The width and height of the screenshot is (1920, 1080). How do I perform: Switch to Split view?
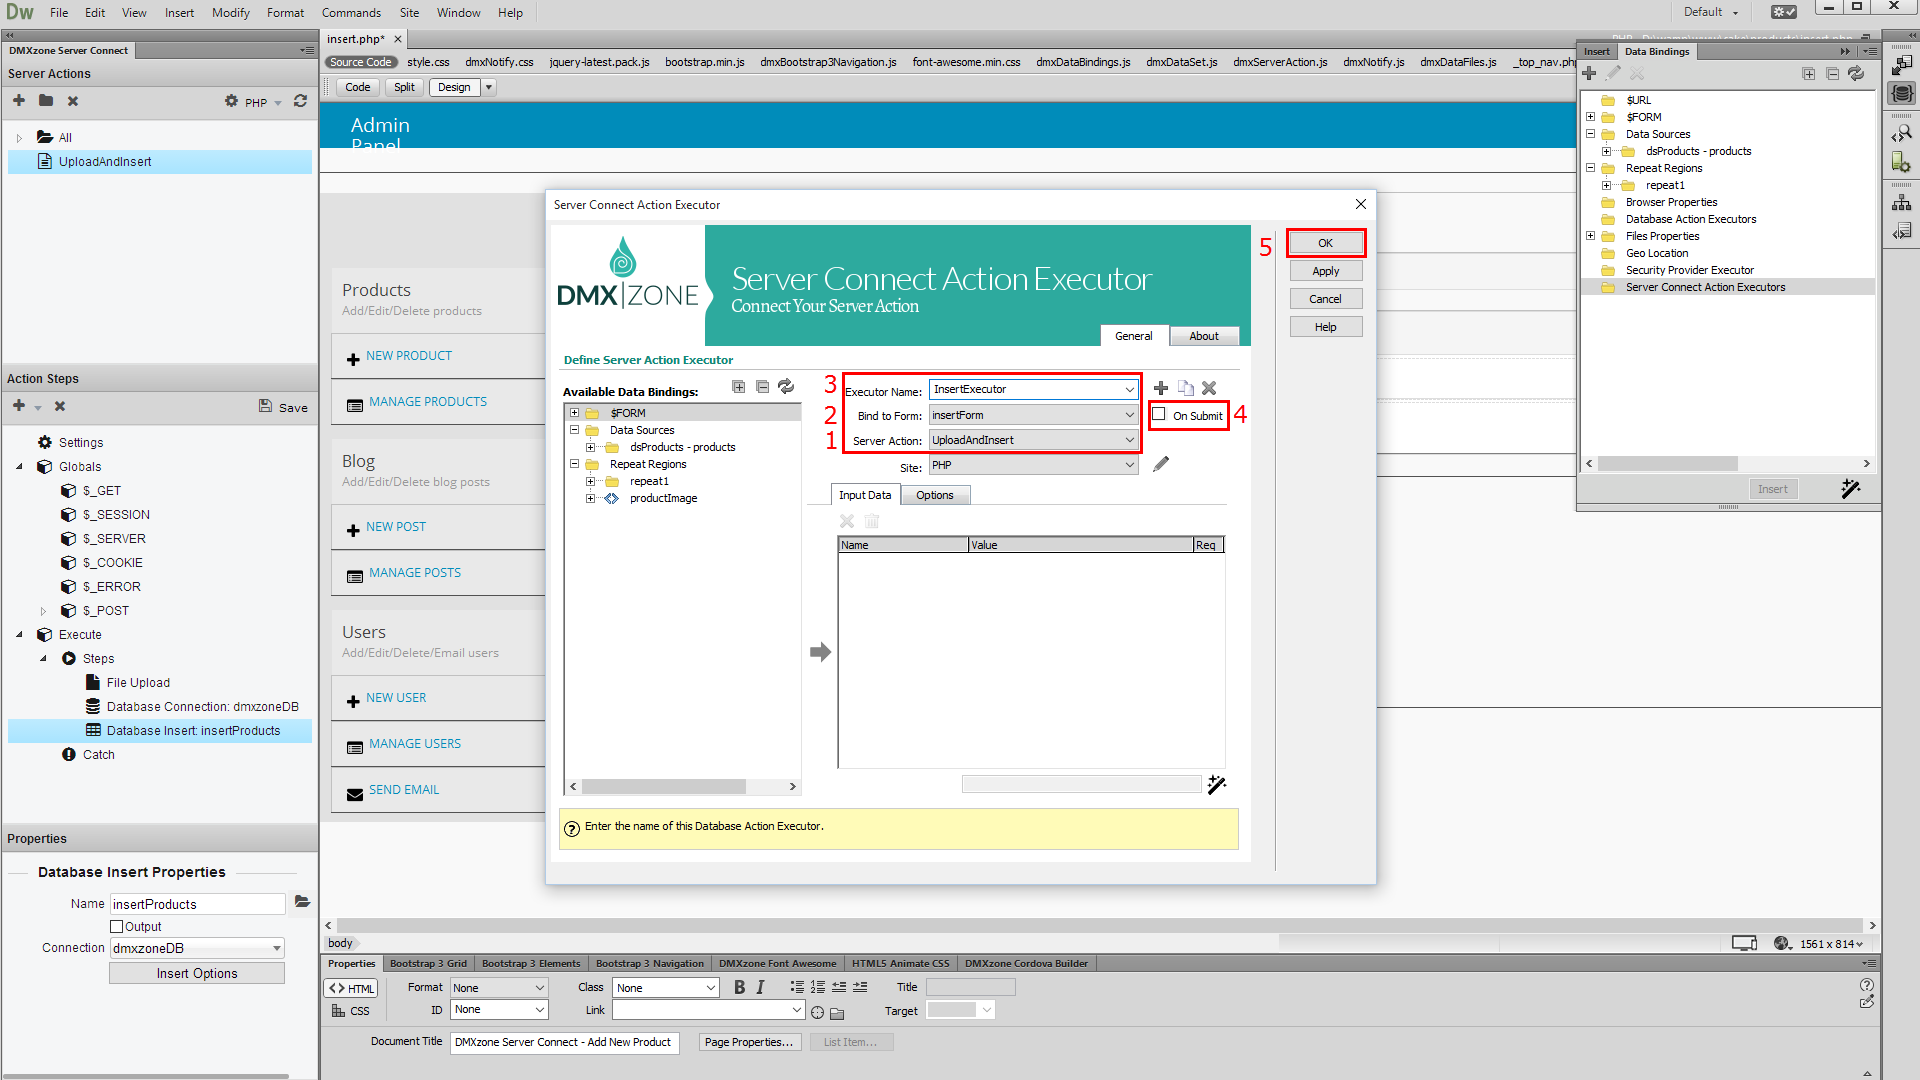404,87
